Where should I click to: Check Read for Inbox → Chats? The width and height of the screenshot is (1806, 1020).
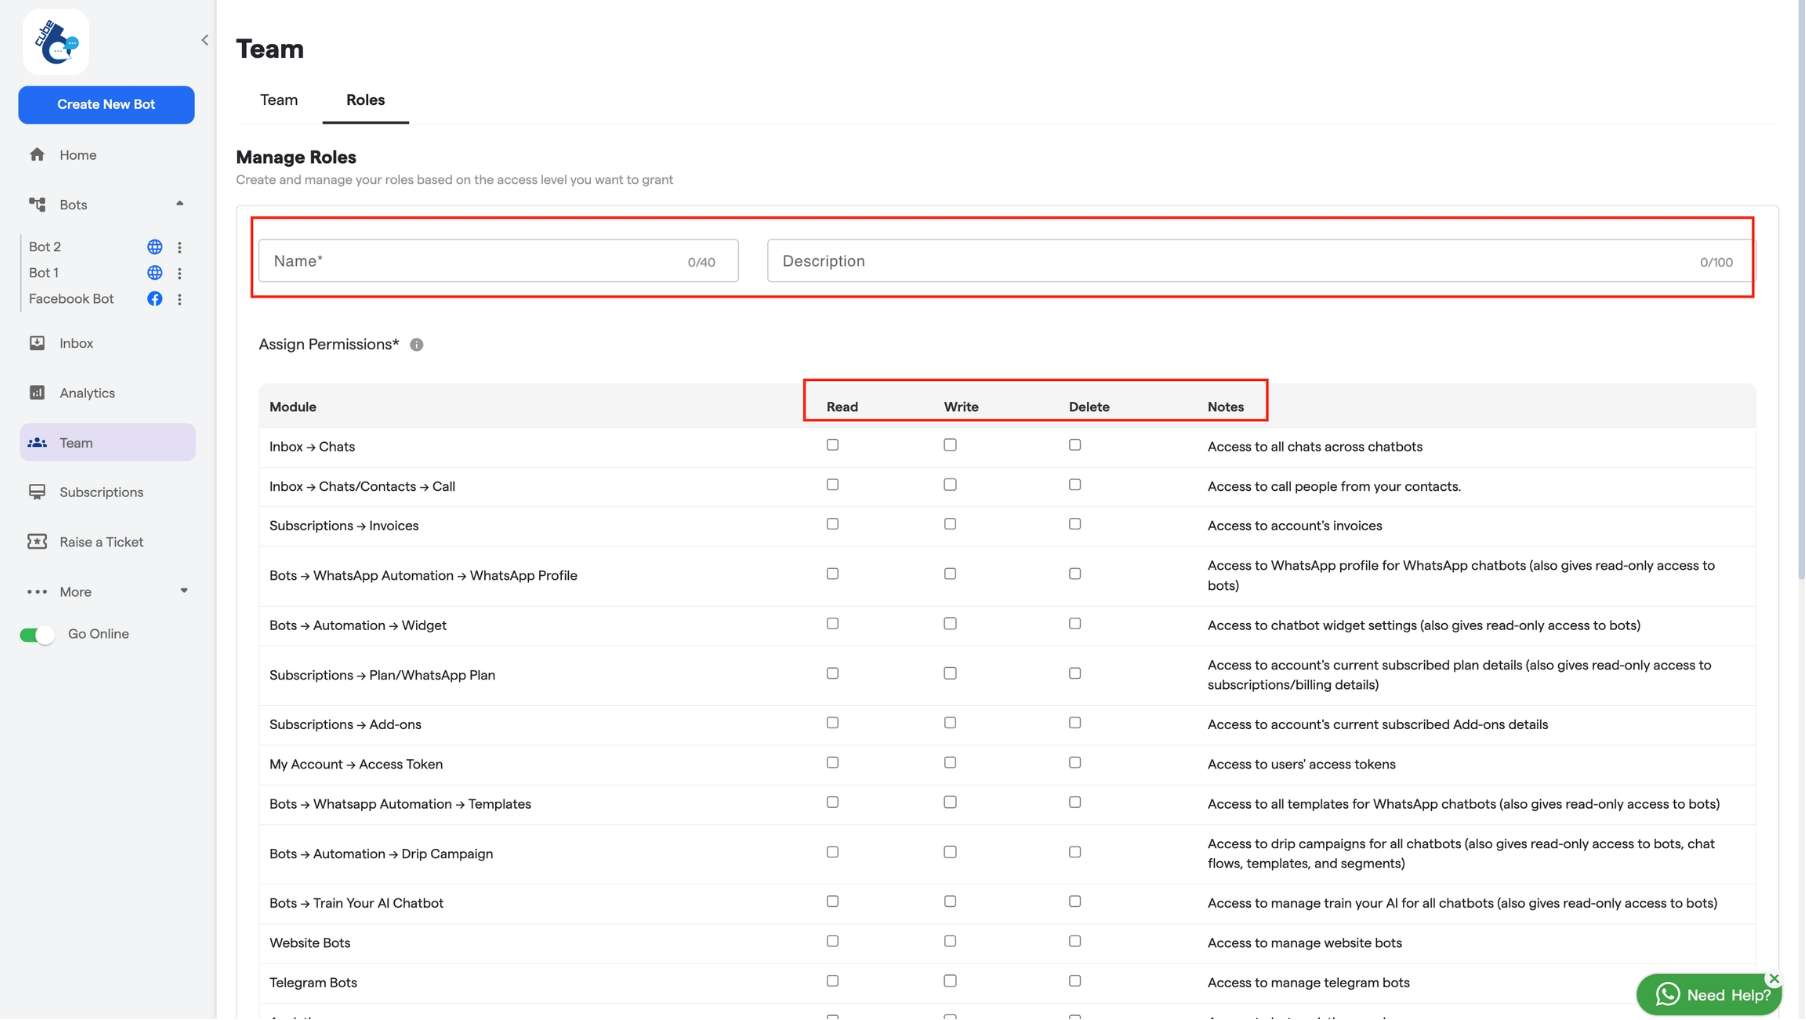click(833, 445)
